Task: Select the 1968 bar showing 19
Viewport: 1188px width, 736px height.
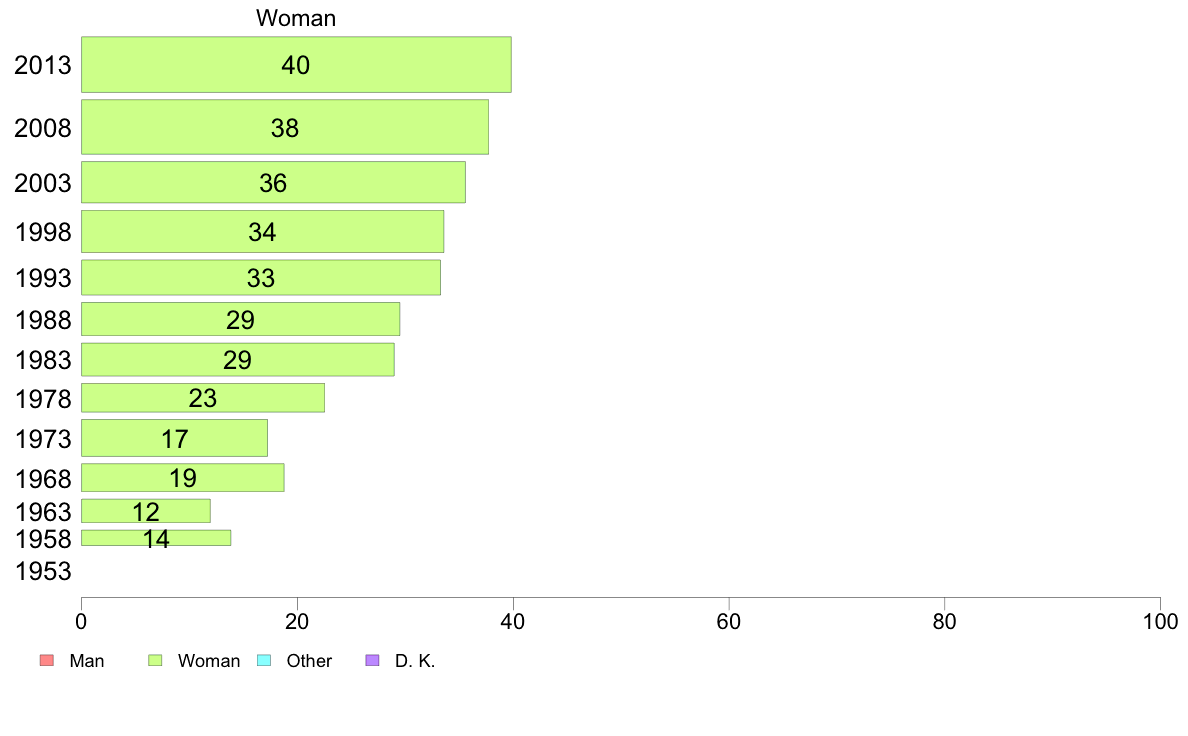Action: (183, 478)
